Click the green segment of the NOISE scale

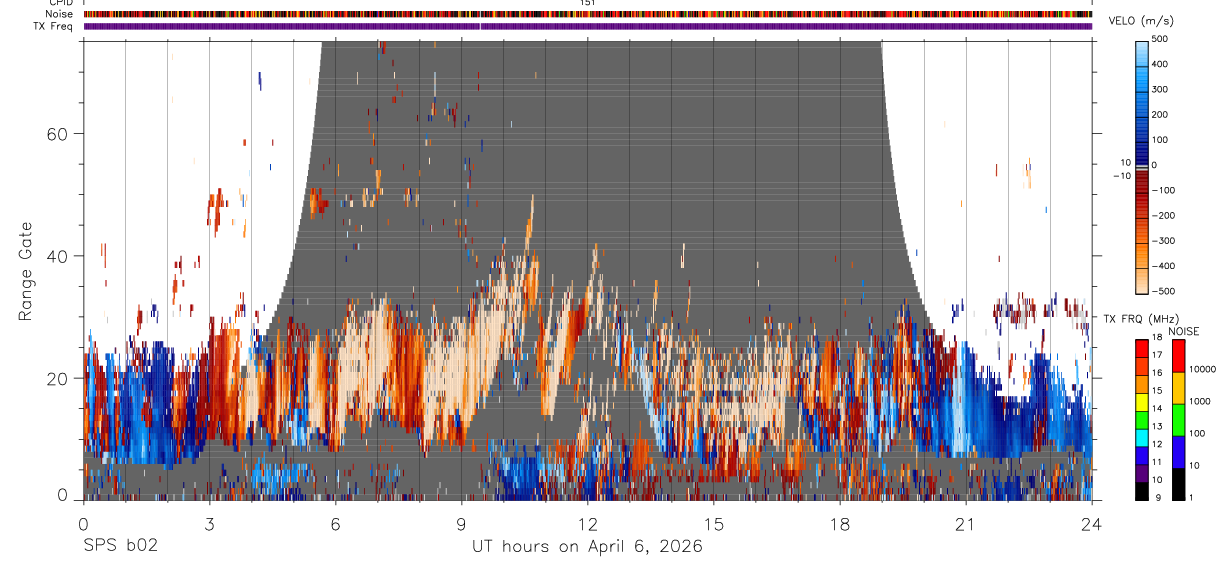1178,420
